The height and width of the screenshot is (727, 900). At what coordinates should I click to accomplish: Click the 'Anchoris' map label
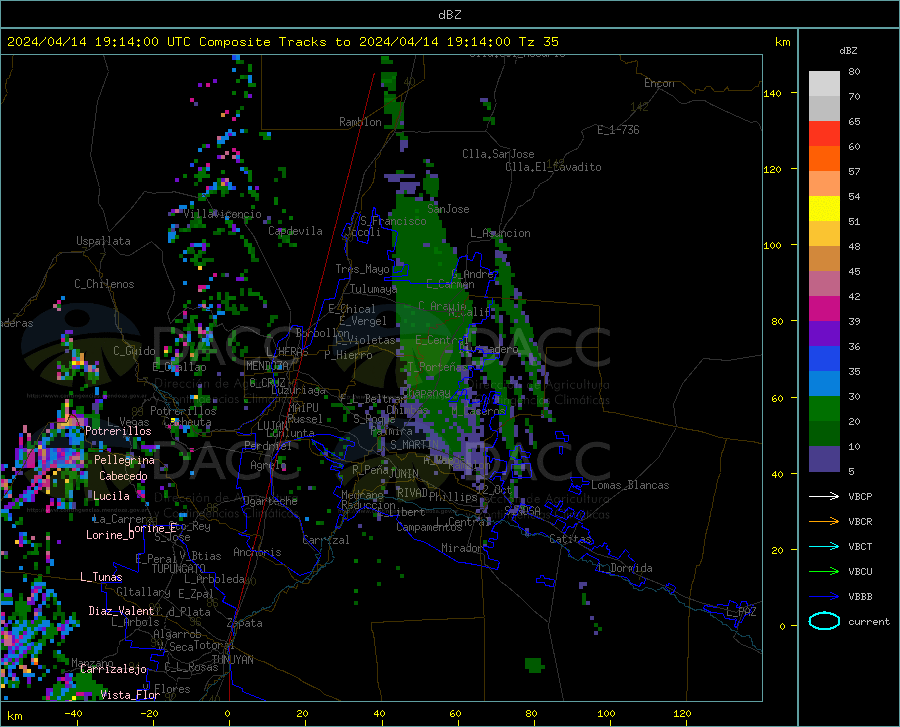point(257,552)
